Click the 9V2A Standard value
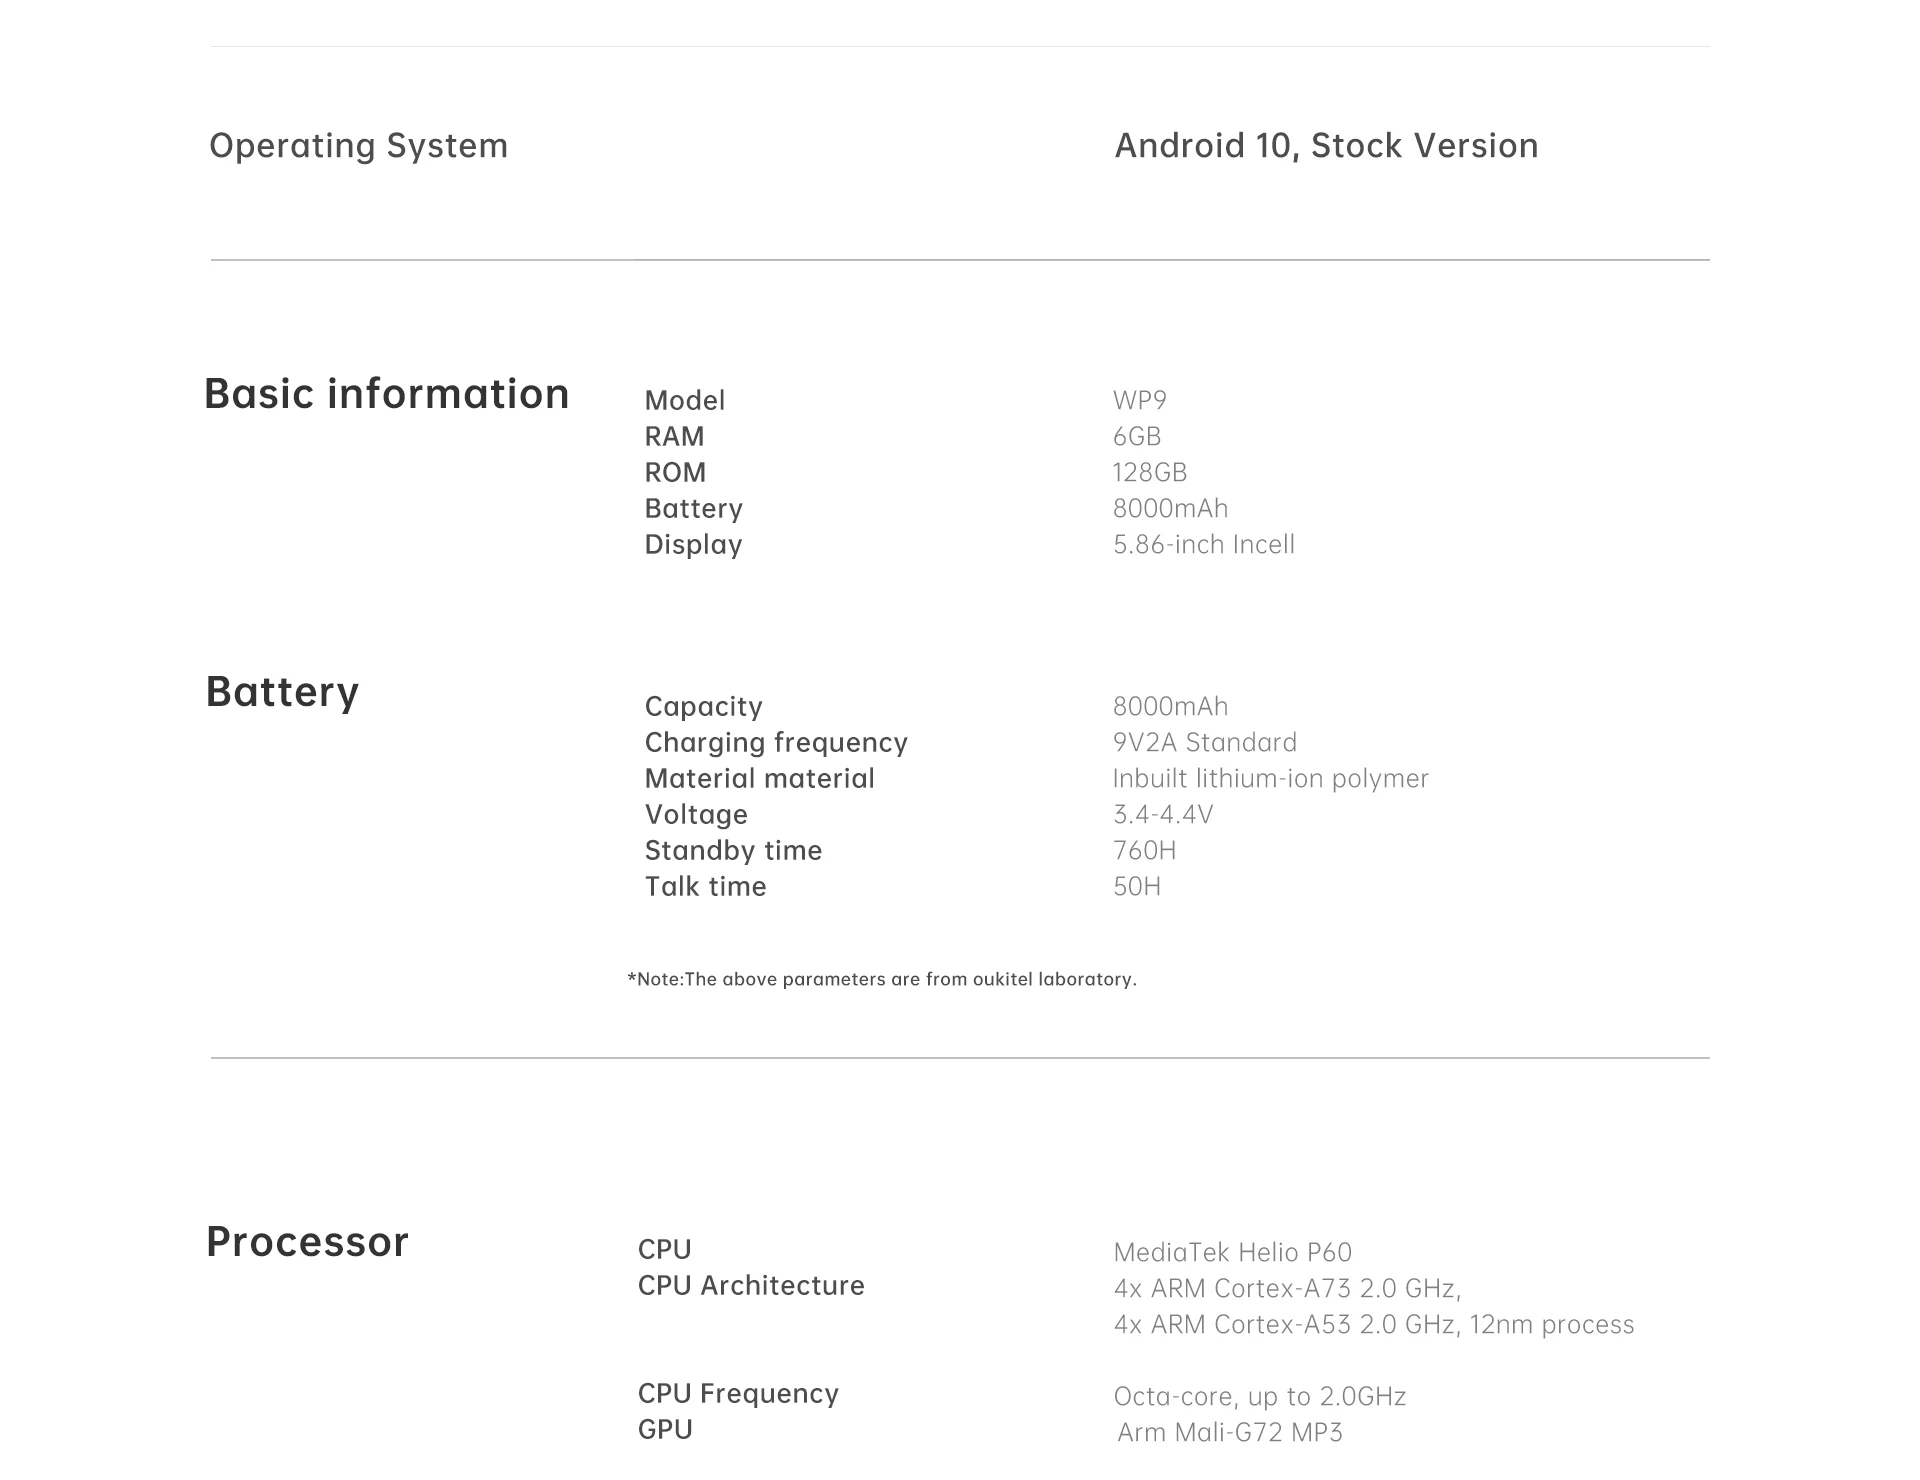The image size is (1920, 1480). [1205, 742]
